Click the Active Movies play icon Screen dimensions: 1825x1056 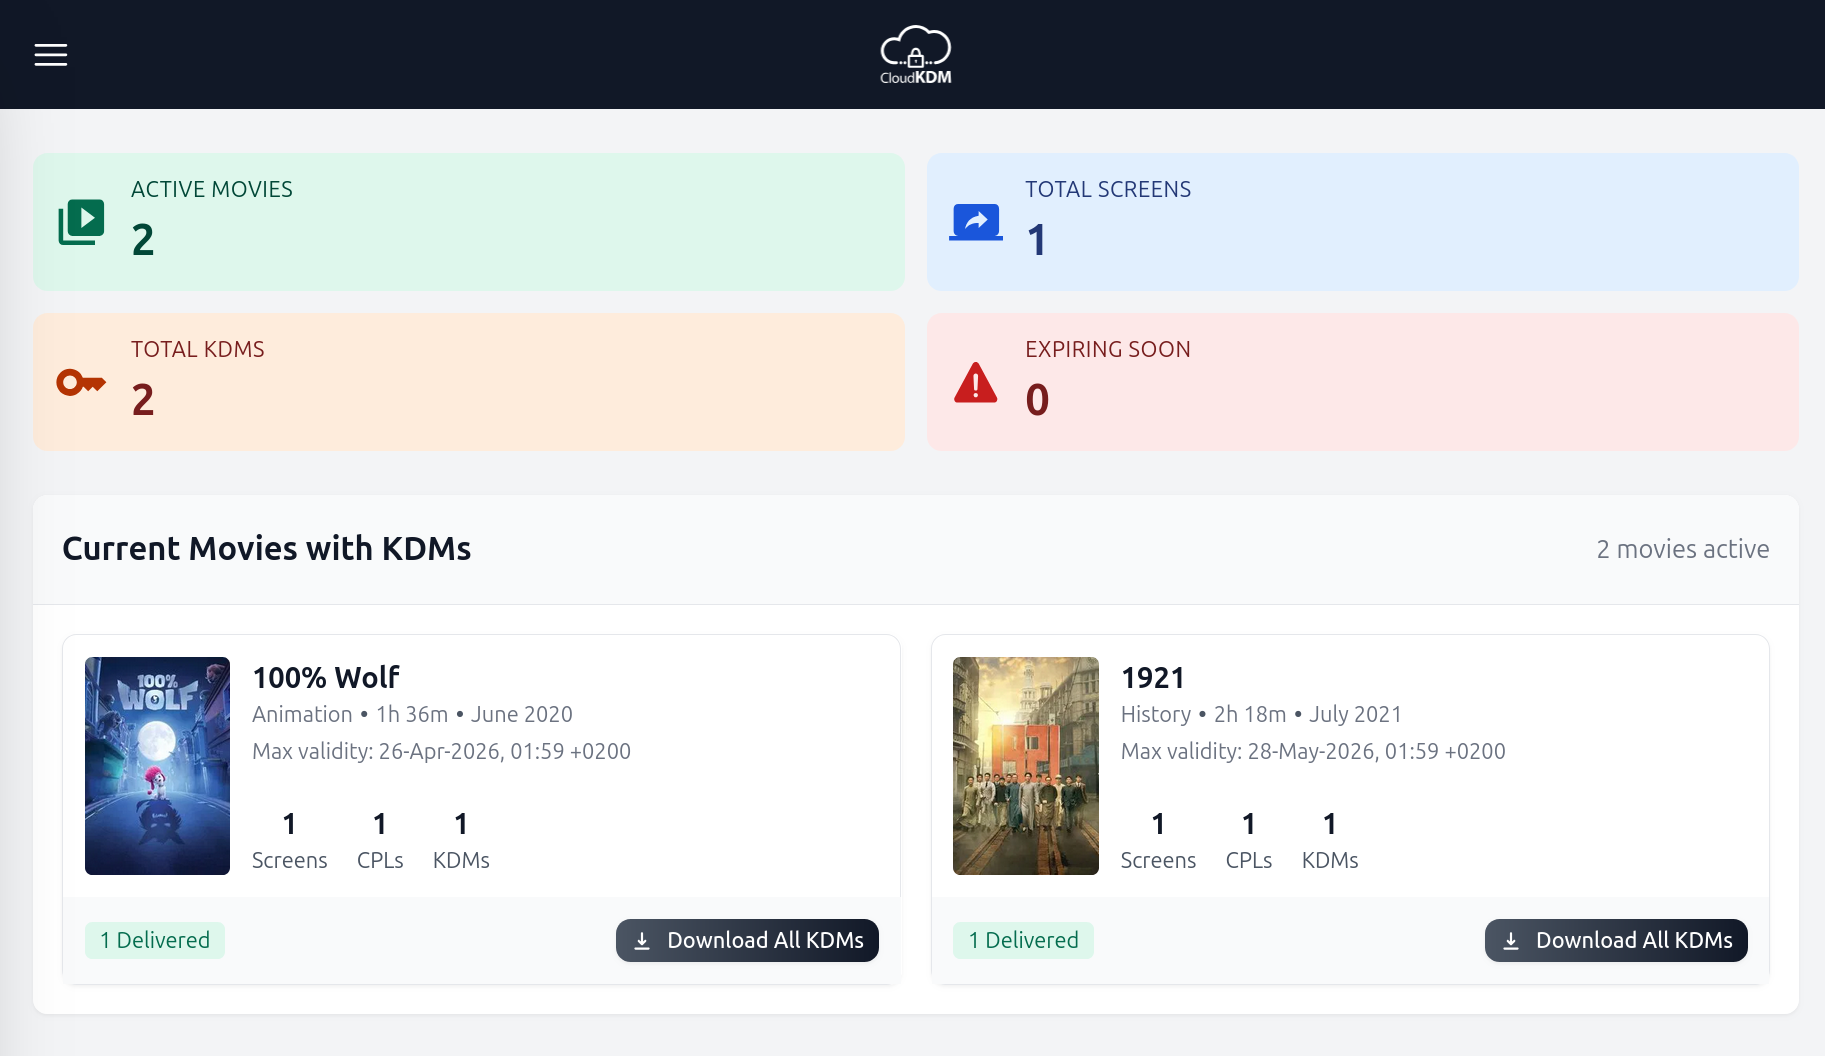point(81,222)
